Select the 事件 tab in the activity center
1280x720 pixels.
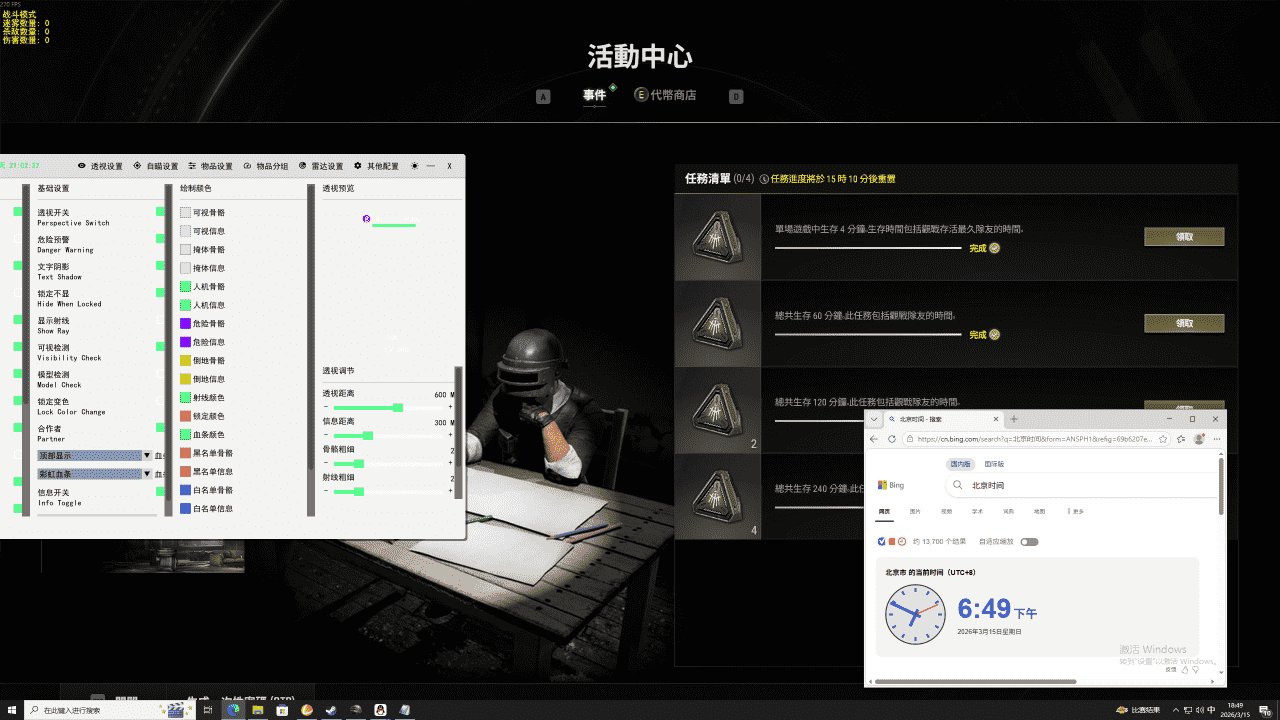click(x=594, y=95)
